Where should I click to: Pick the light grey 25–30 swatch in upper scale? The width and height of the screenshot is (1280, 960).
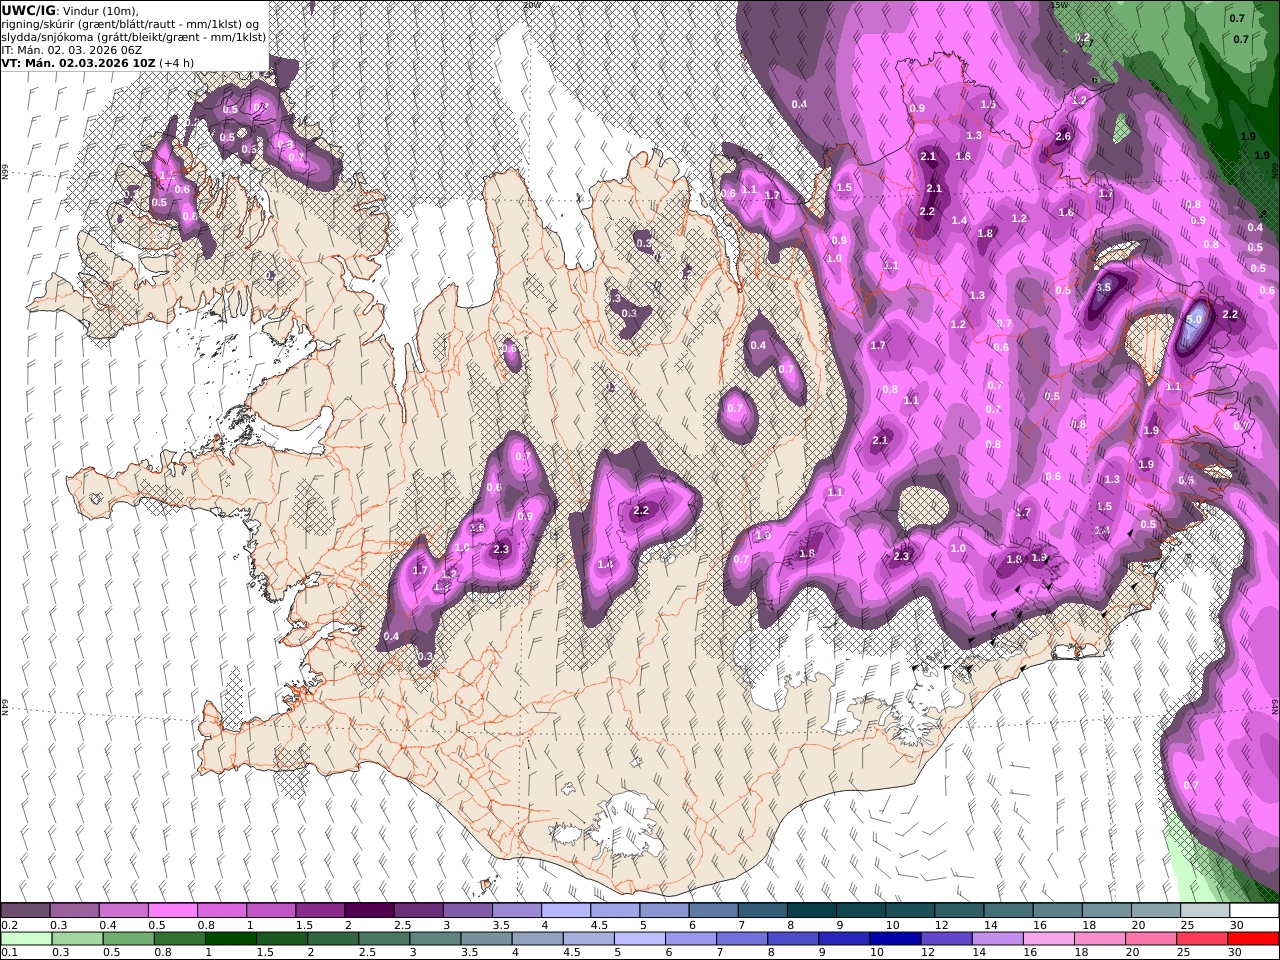(x=1205, y=910)
